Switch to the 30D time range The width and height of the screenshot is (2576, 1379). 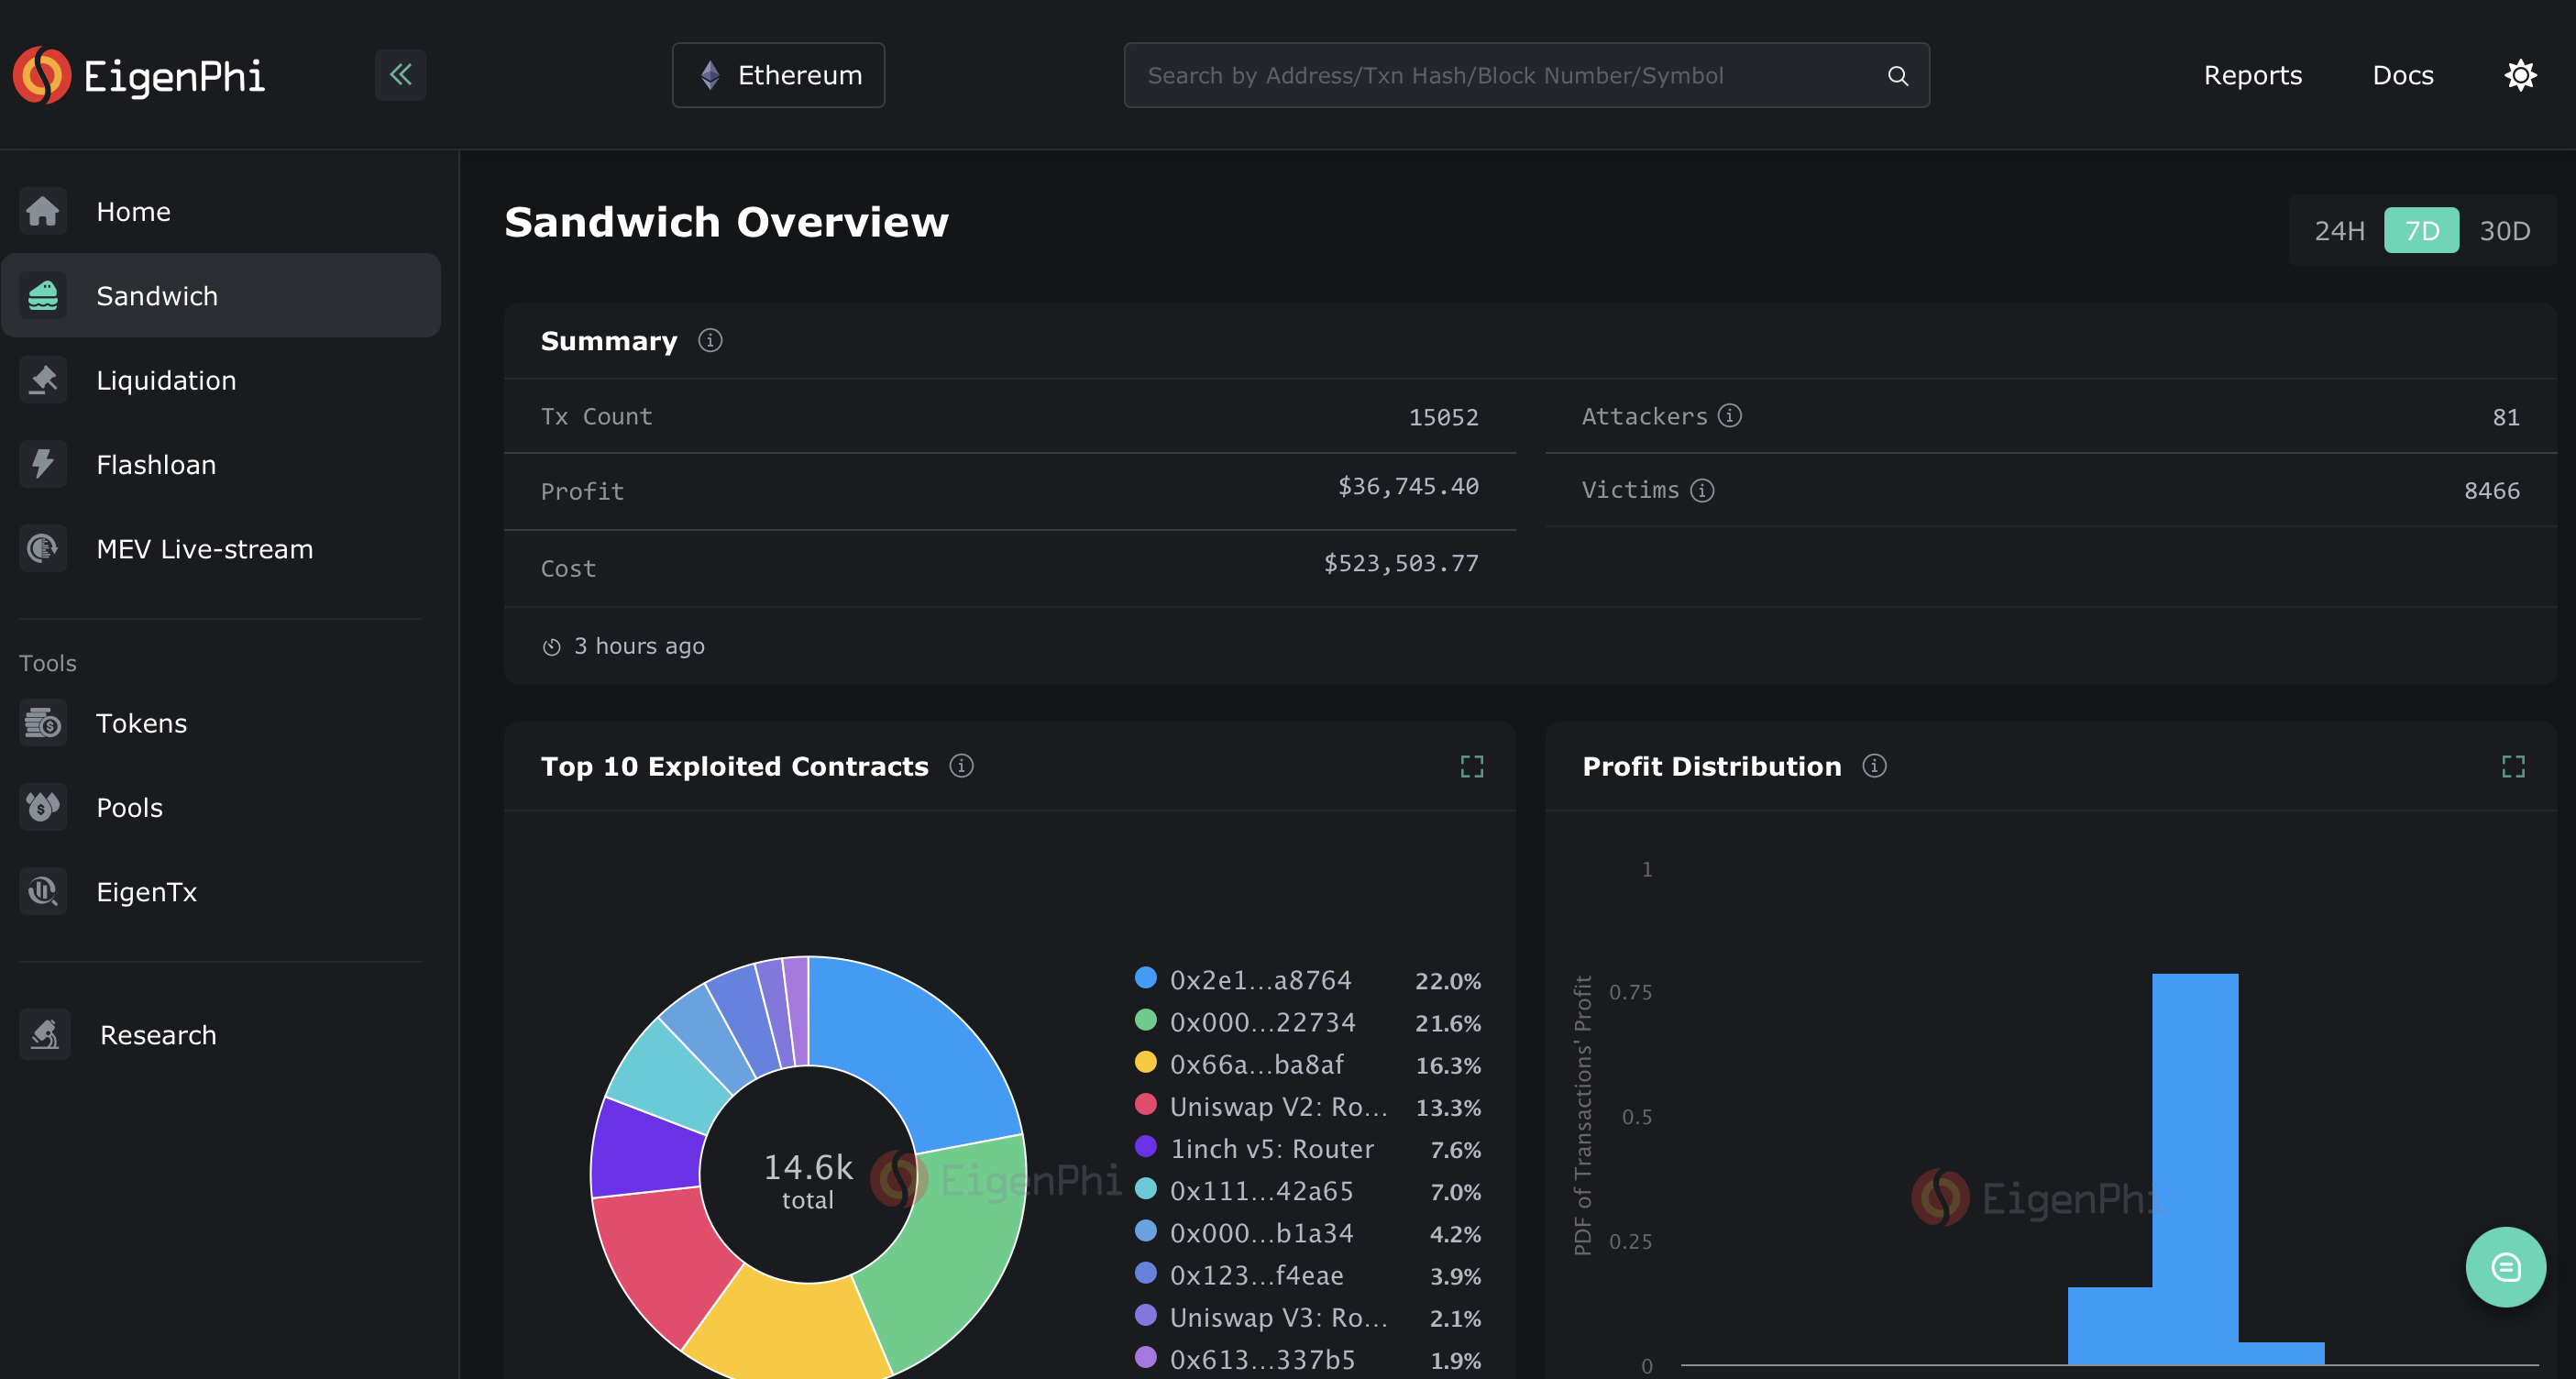(x=2504, y=231)
